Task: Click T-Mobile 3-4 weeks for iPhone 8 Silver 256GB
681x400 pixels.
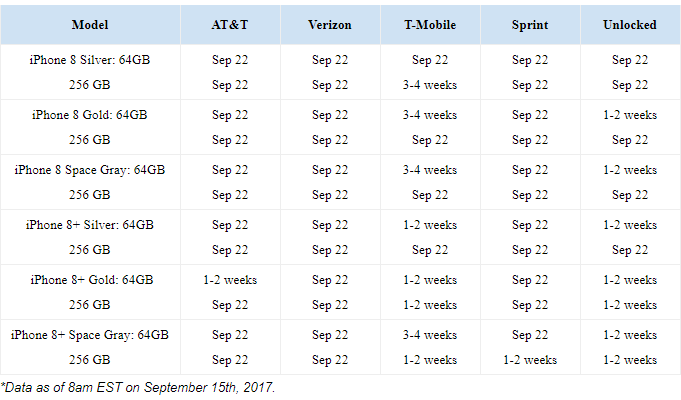Action: 430,85
